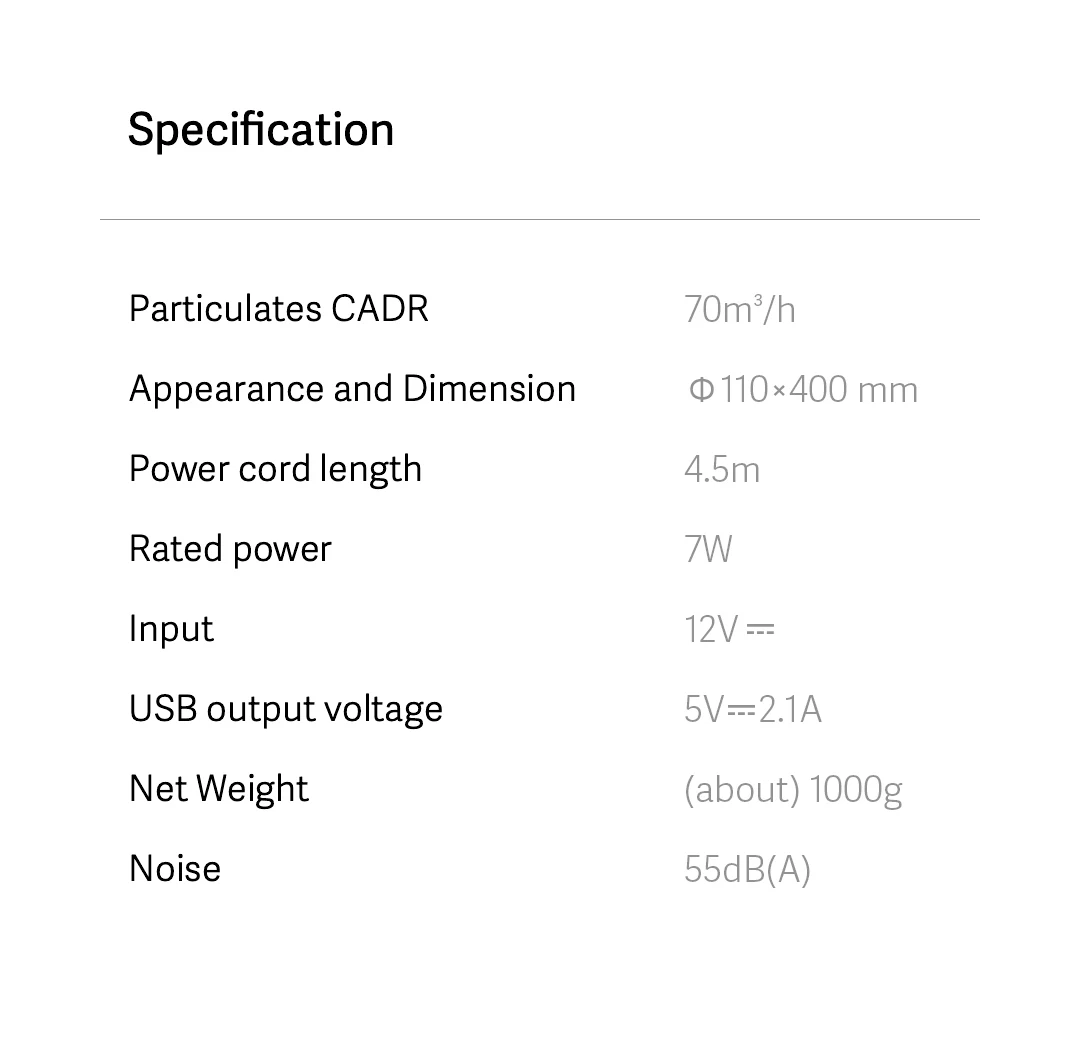Click the 7W rated power value
Image resolution: width=1080 pixels, height=1040 pixels.
tap(708, 549)
